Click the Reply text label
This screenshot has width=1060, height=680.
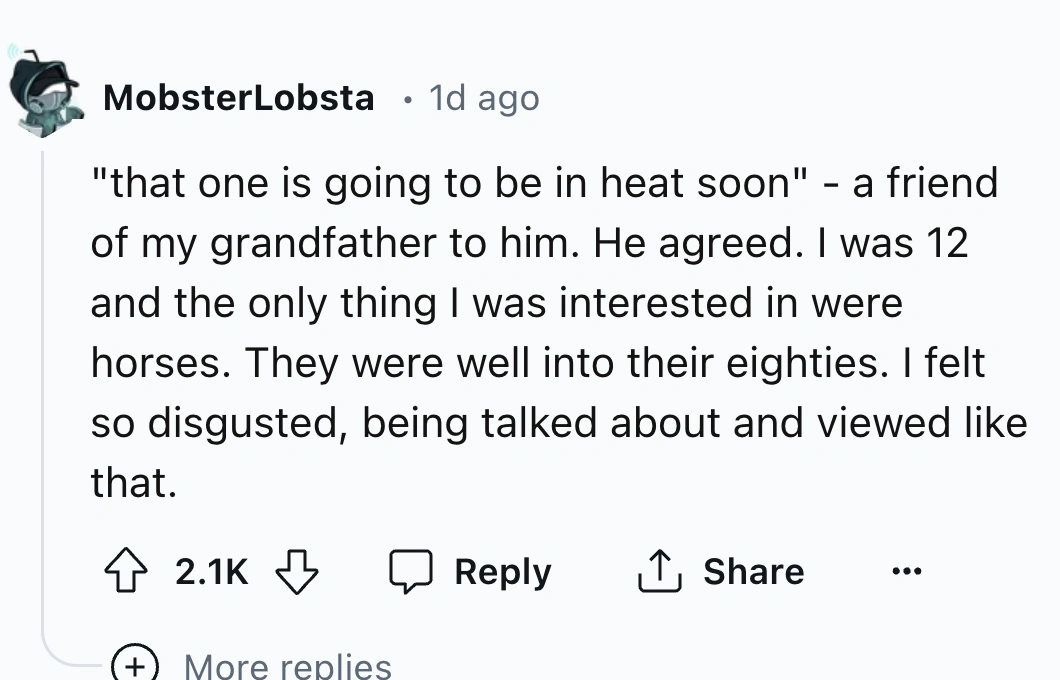pyautogui.click(x=502, y=572)
